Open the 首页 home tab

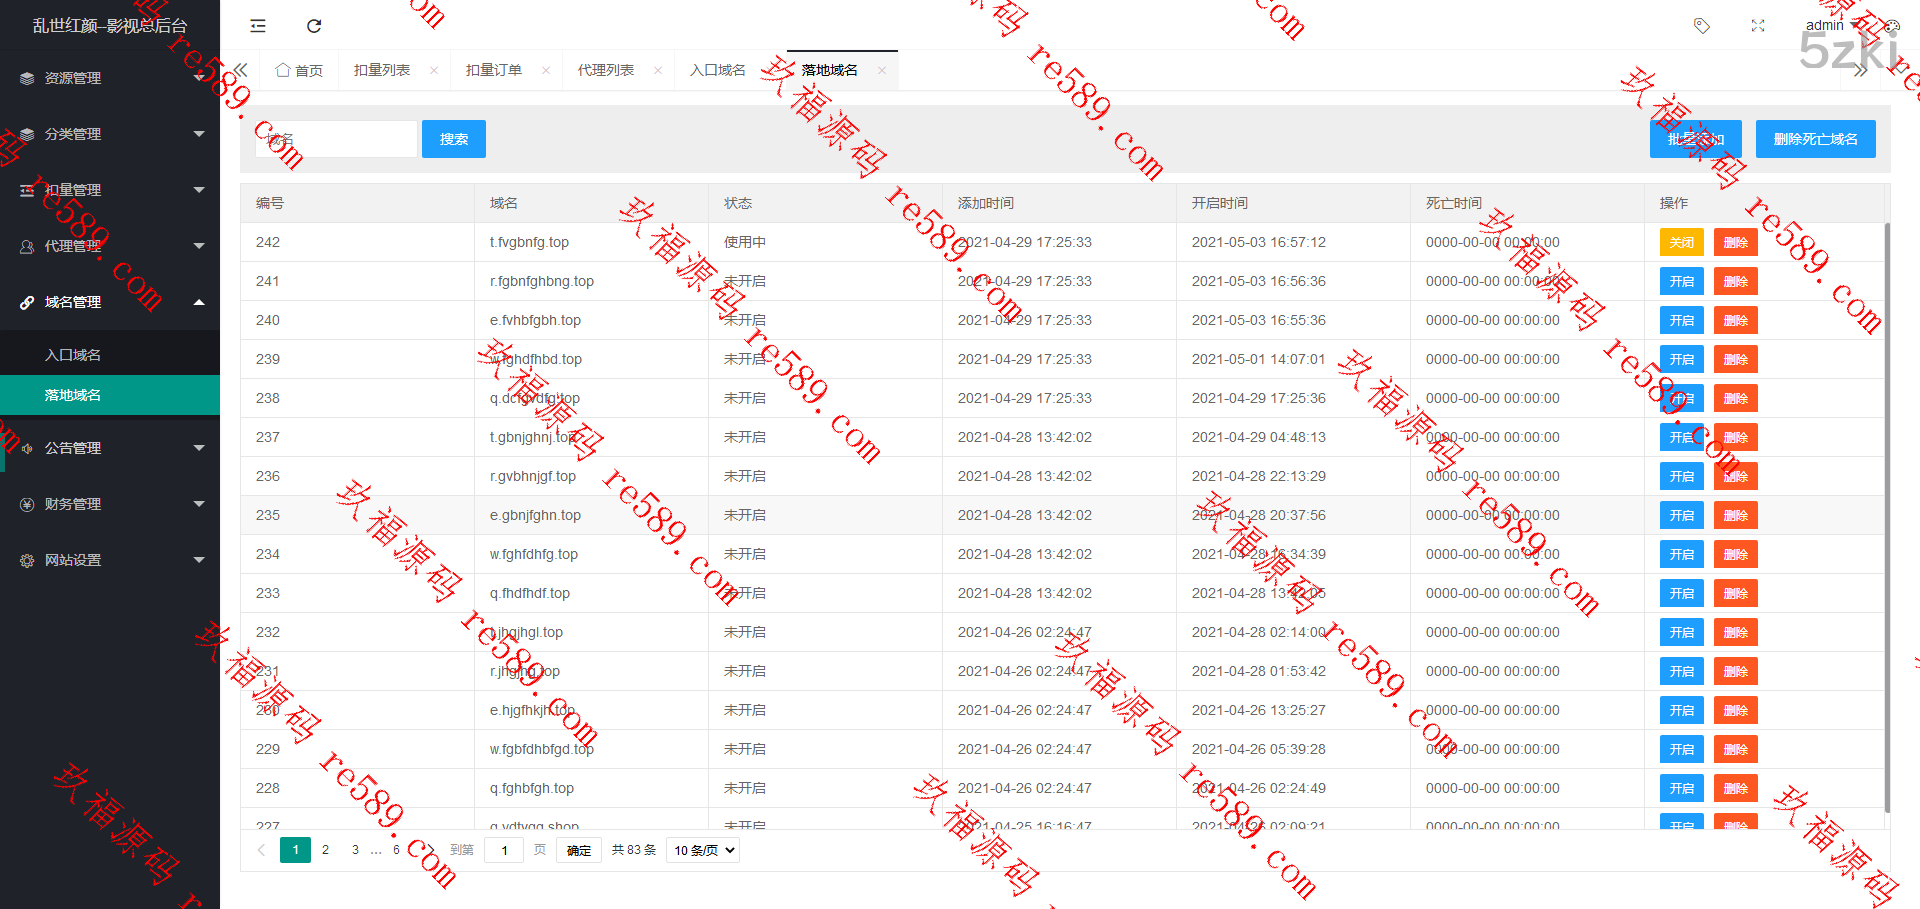tap(300, 70)
